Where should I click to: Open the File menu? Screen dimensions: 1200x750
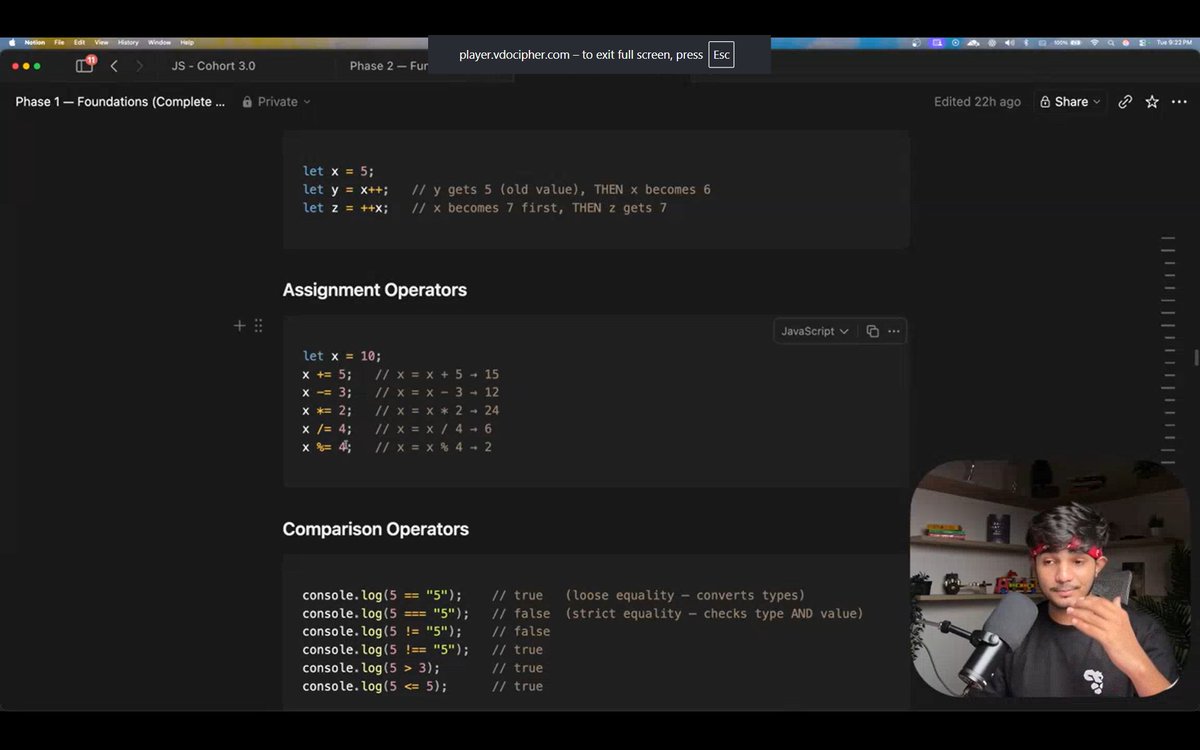[x=59, y=43]
